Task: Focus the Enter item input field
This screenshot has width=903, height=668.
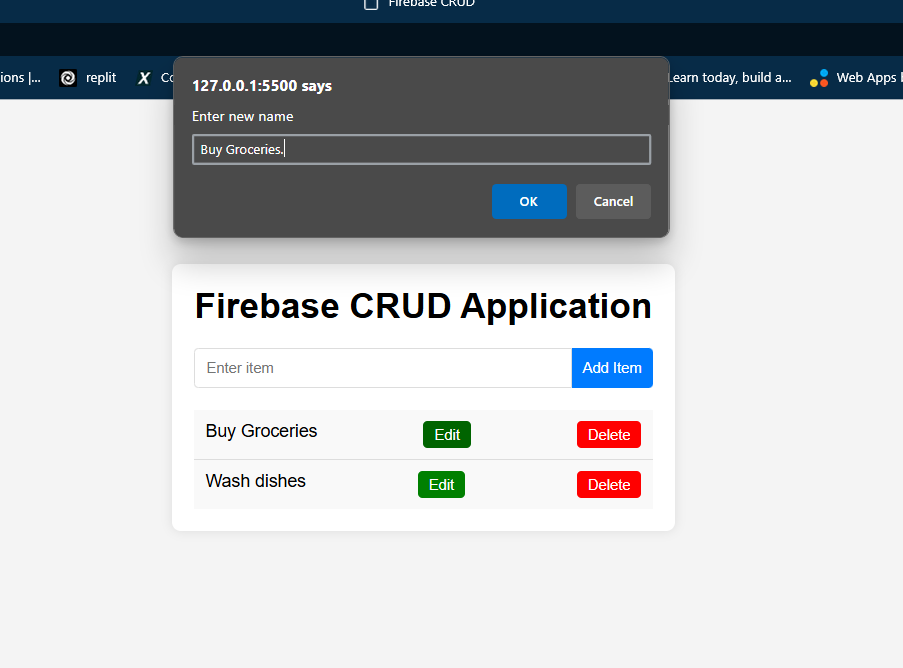Action: (383, 368)
